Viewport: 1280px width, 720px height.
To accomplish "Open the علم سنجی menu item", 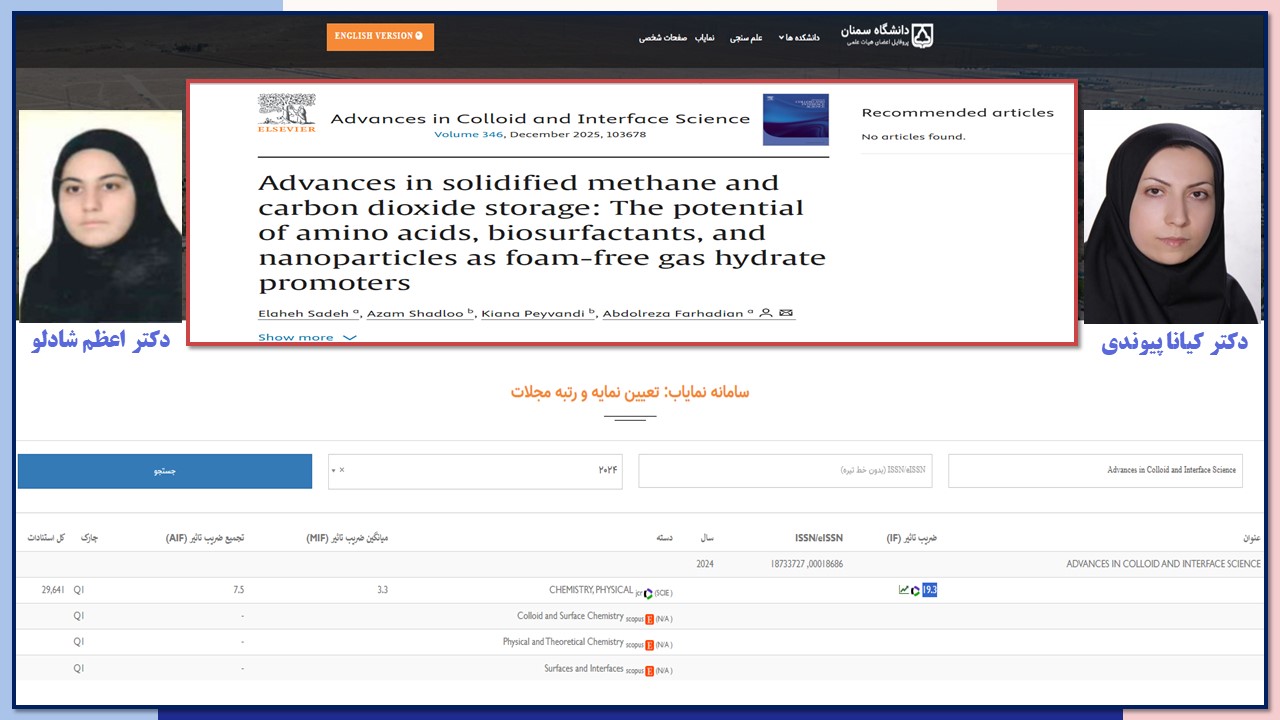I will point(750,37).
